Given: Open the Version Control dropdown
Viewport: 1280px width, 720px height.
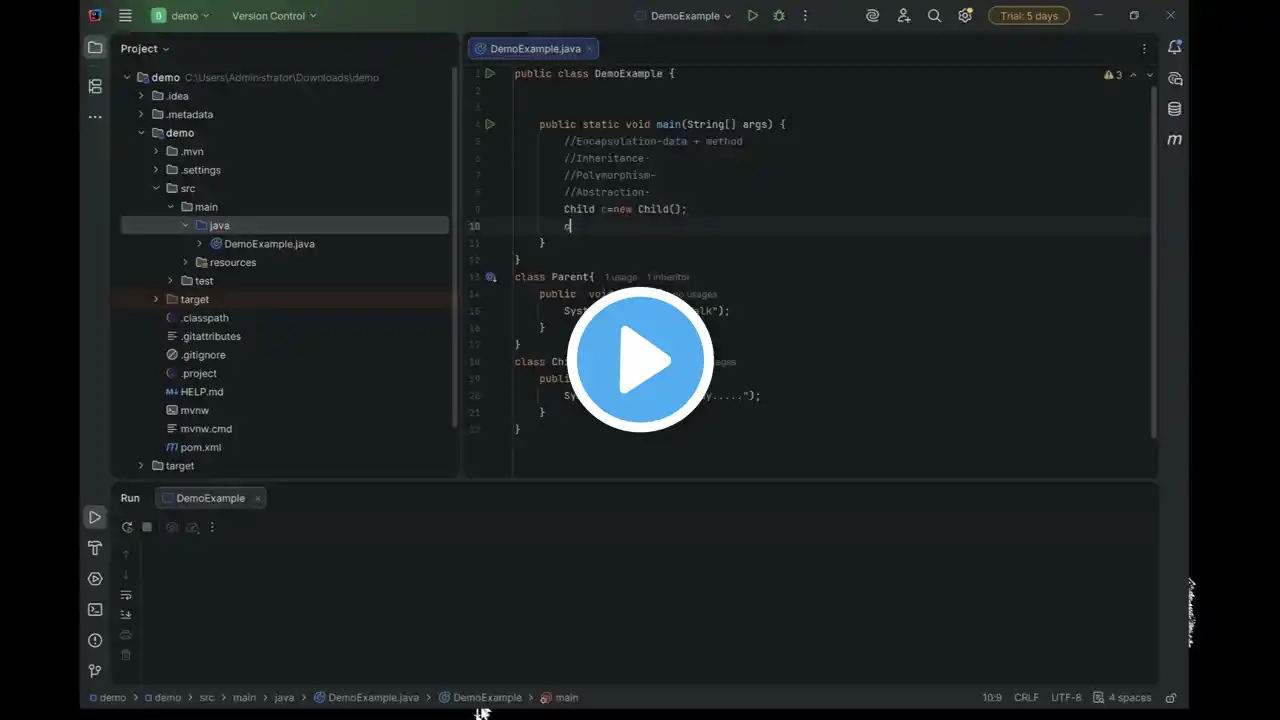Looking at the screenshot, I should click(274, 16).
